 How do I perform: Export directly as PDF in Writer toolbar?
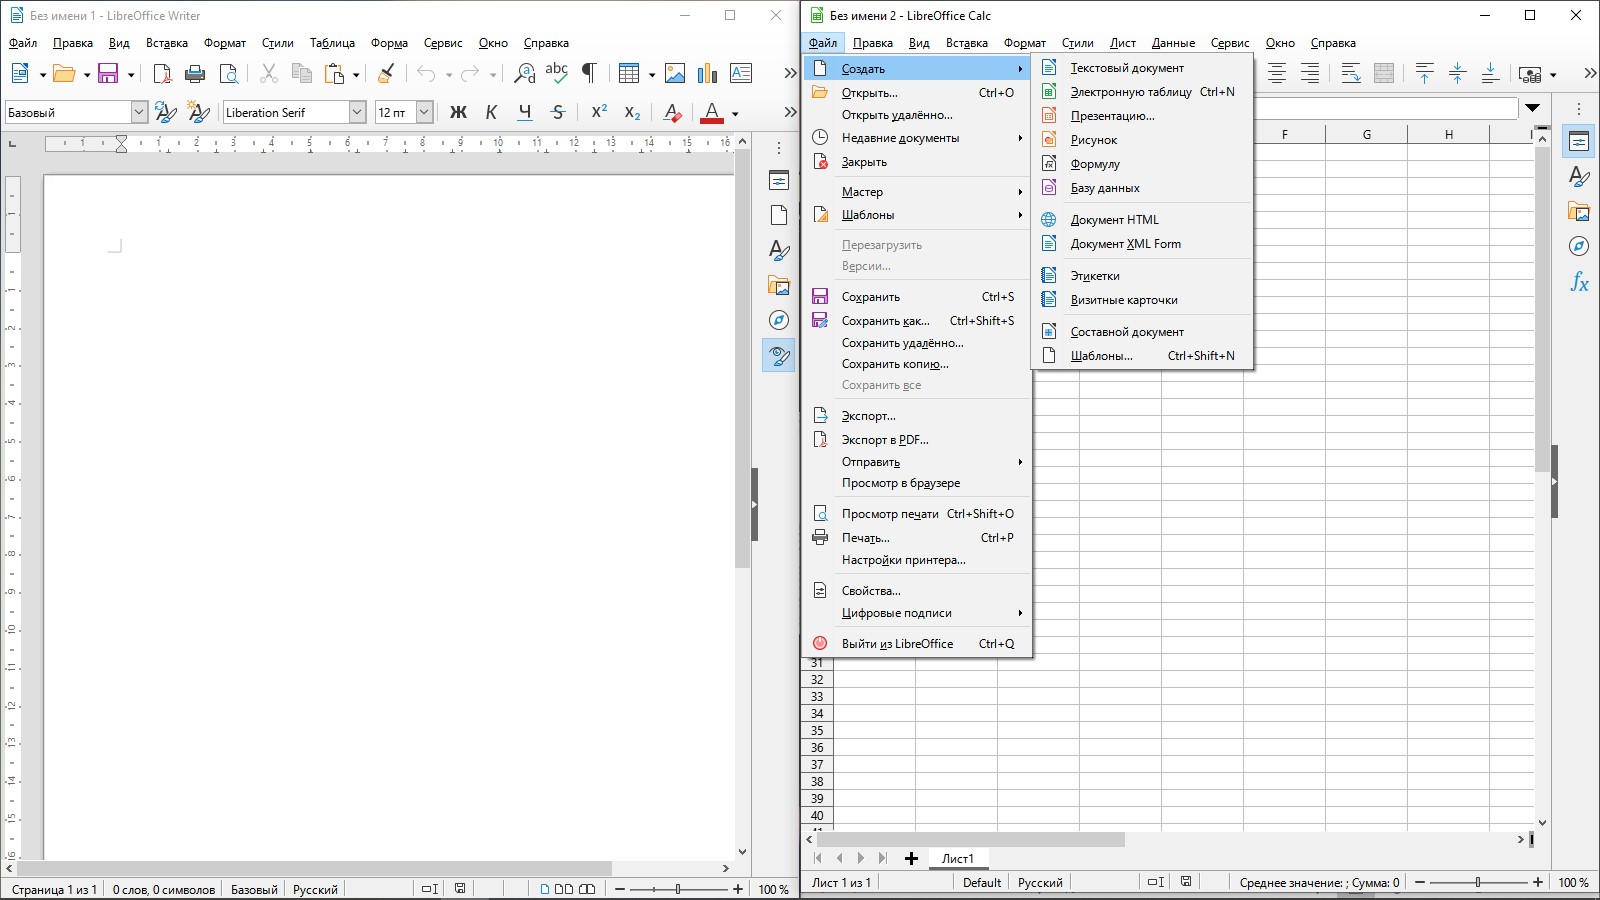[162, 73]
